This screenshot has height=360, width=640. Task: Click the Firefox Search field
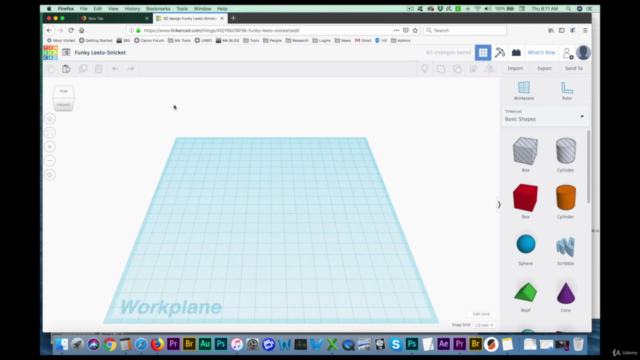click(x=465, y=30)
